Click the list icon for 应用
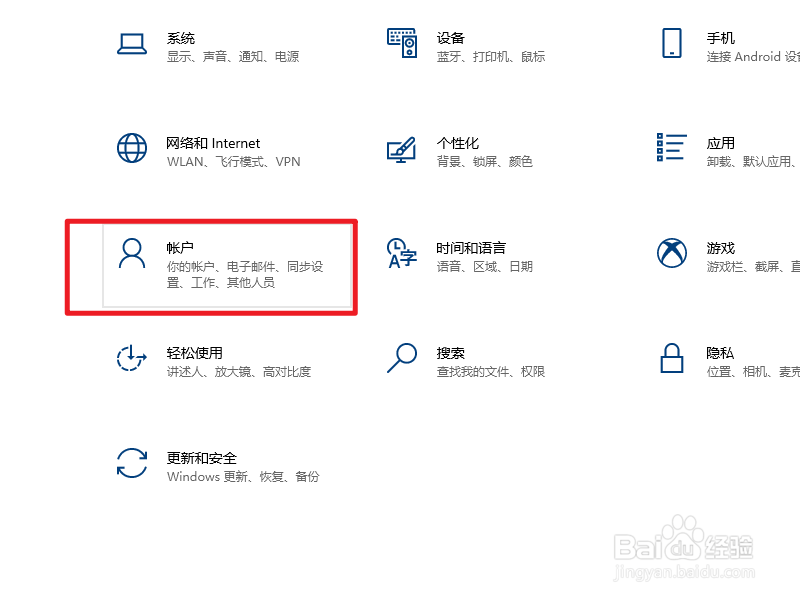This screenshot has width=800, height=600. [x=671, y=147]
